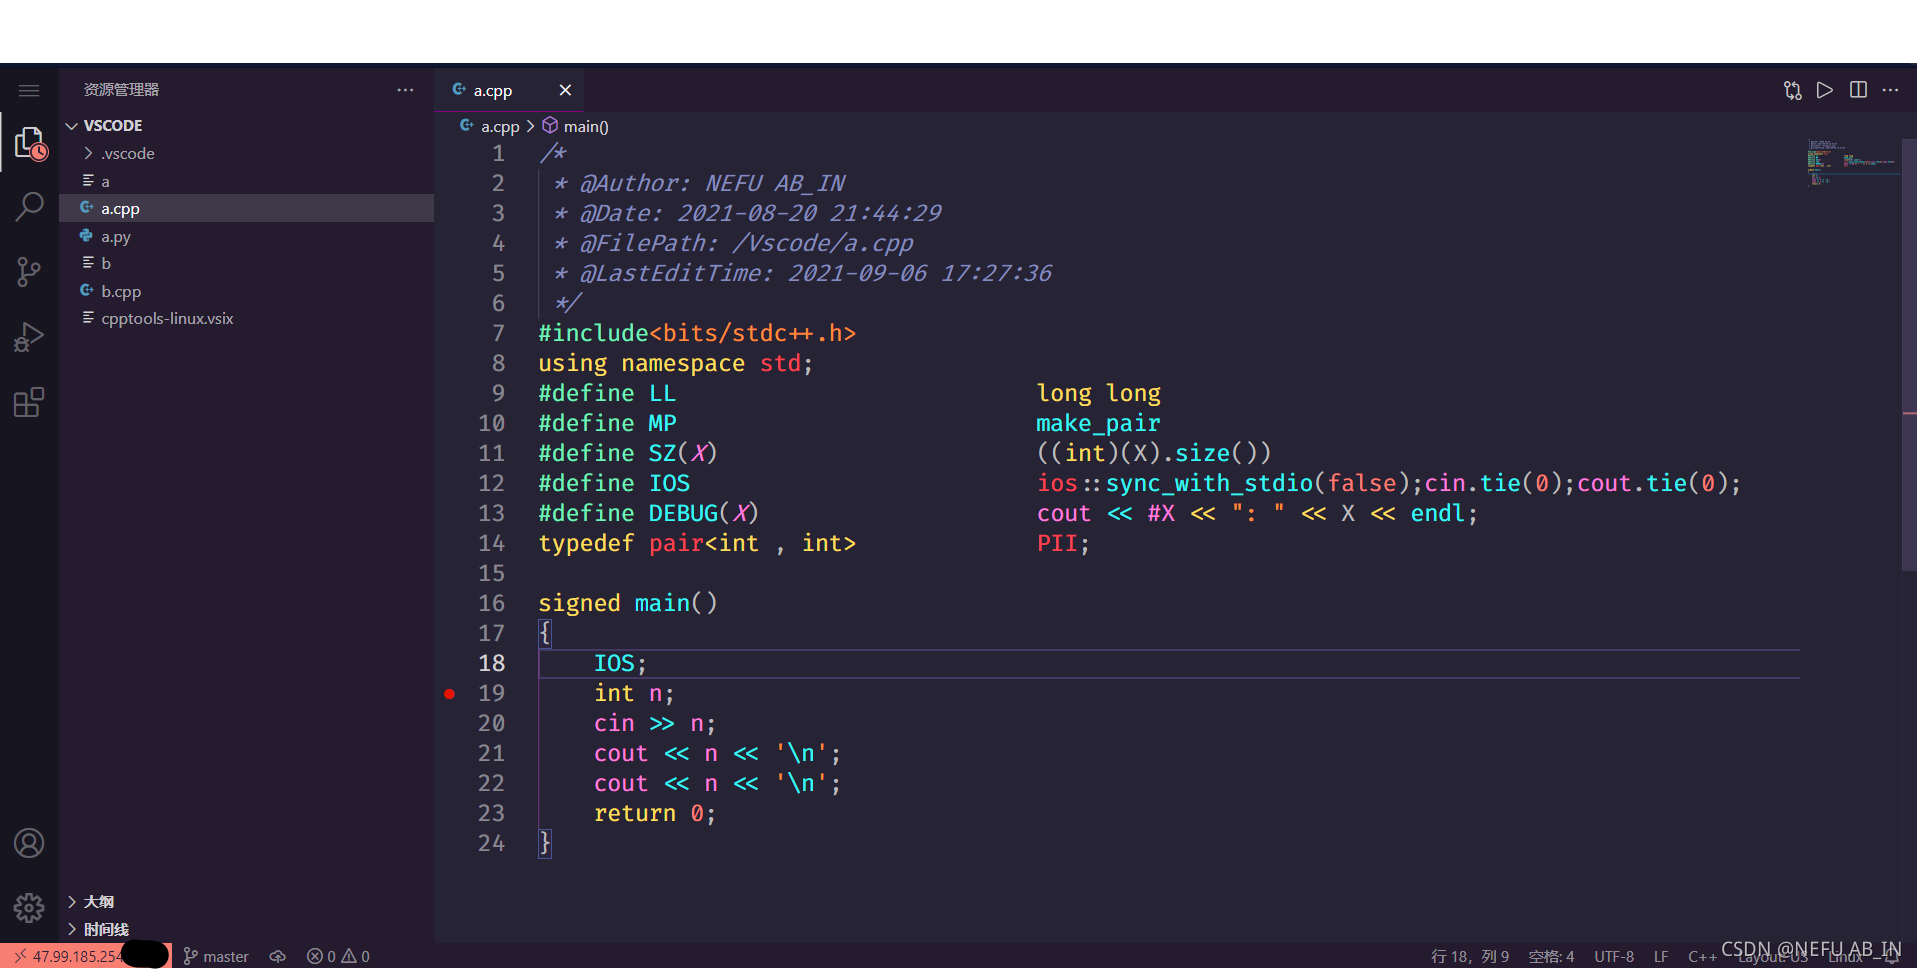Open the Manage settings gear menu
The height and width of the screenshot is (970, 1917).
(29, 907)
